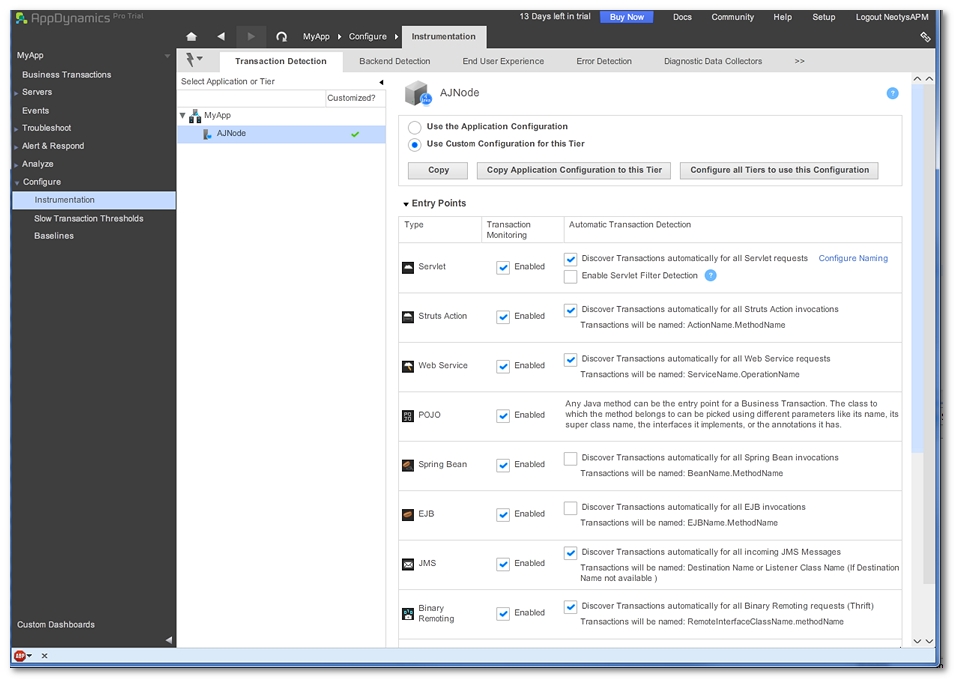The height and width of the screenshot is (679, 954).
Task: Collapse the Entry Points section
Action: point(406,204)
